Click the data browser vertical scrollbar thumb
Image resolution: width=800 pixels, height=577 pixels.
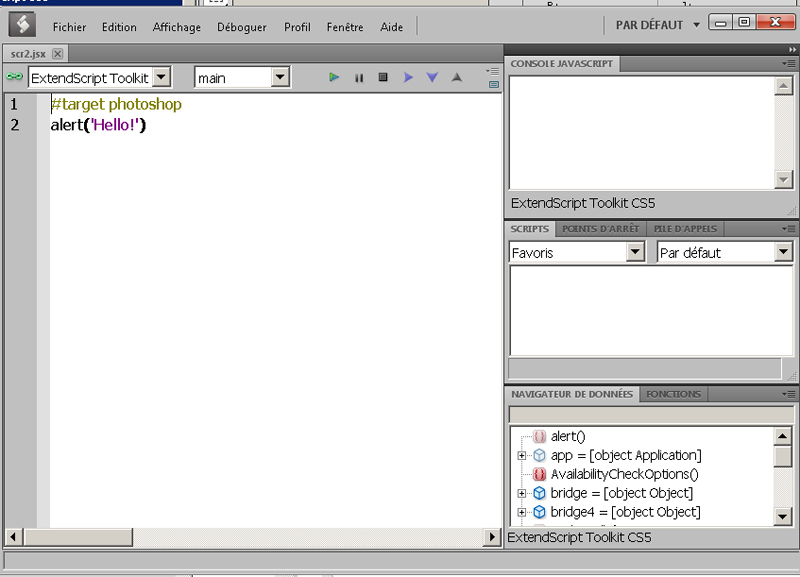[x=783, y=456]
